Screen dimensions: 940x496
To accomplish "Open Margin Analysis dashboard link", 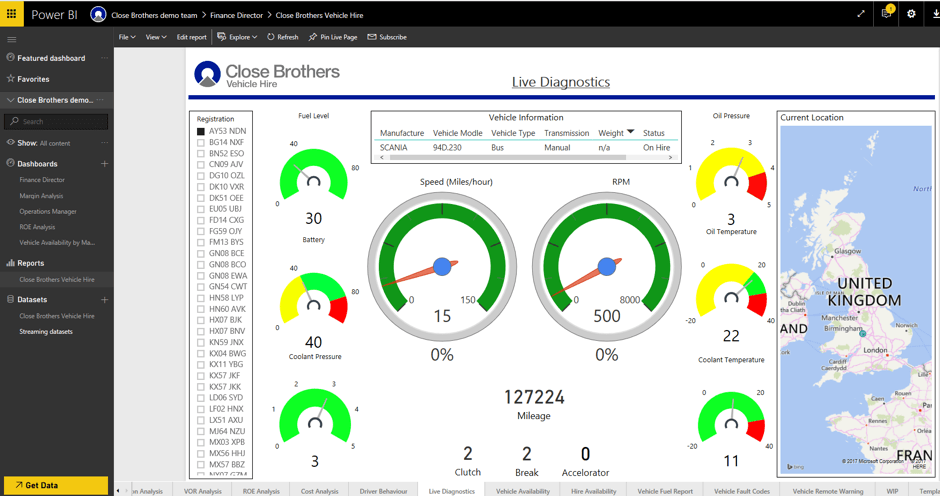I will pos(41,196).
